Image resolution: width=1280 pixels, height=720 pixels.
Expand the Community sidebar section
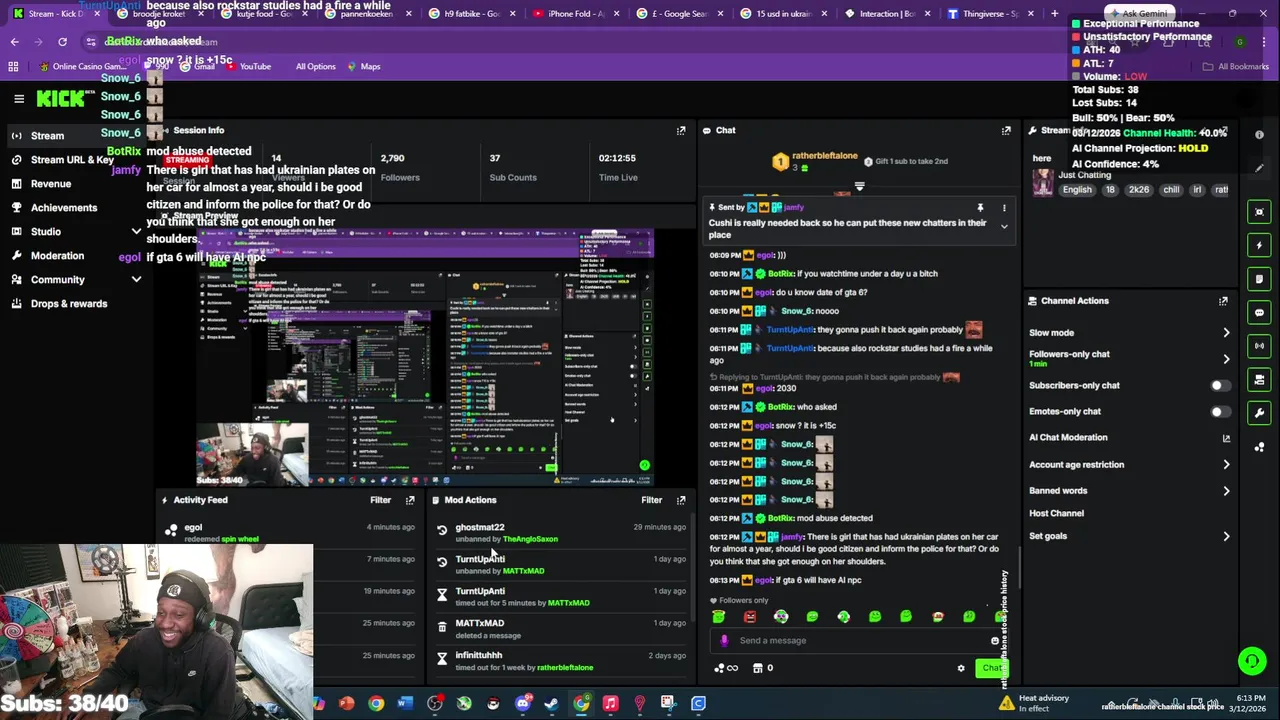pyautogui.click(x=75, y=280)
